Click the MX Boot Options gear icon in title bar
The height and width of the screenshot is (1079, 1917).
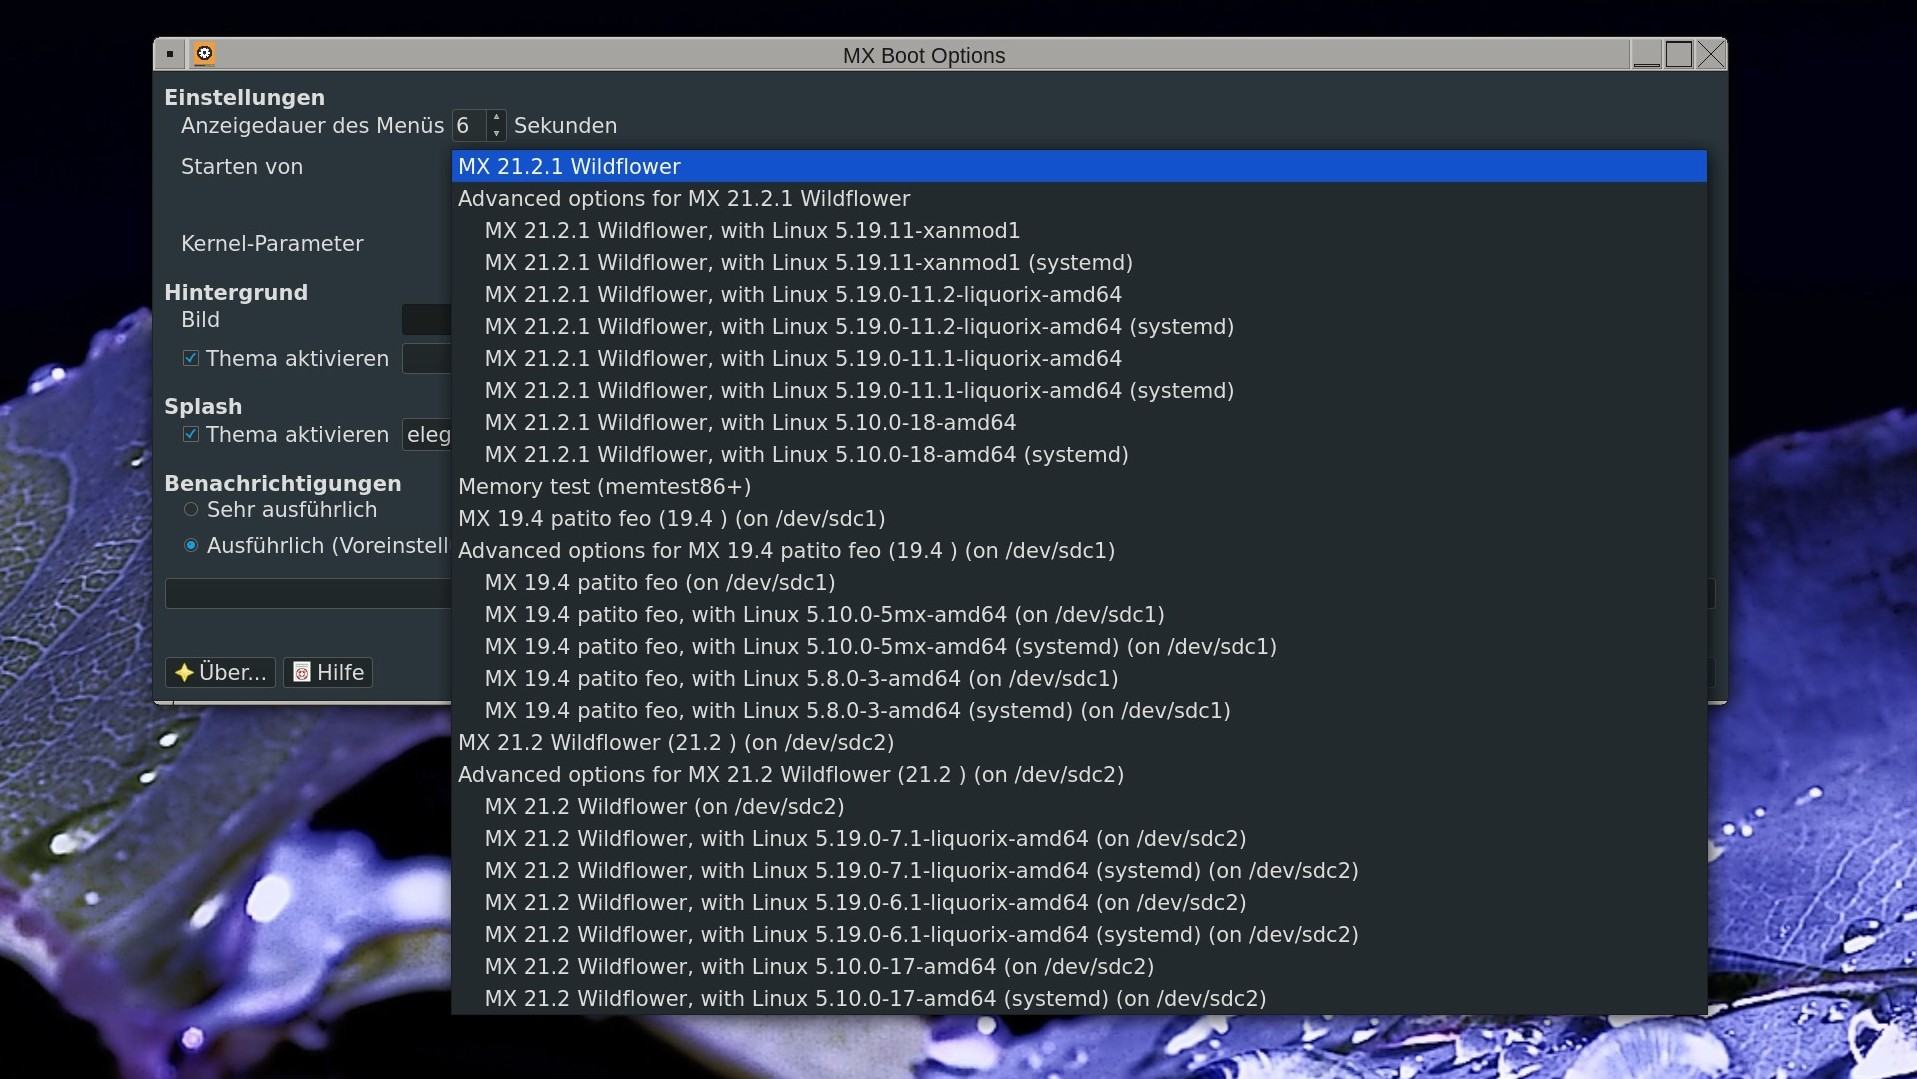(204, 54)
